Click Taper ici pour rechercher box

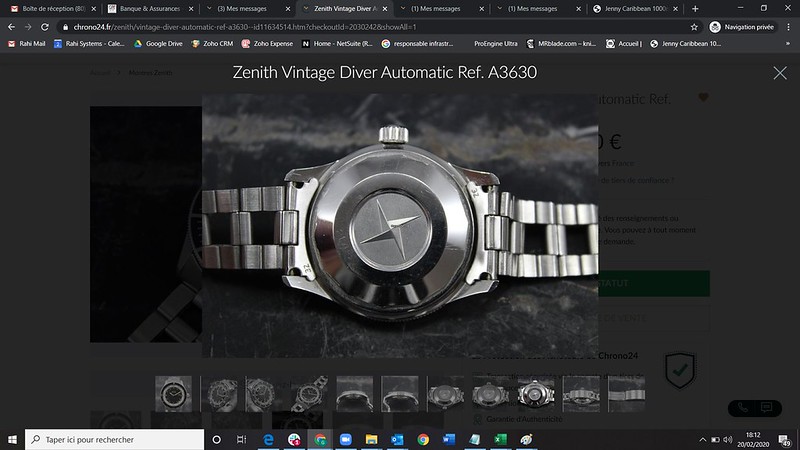pos(115,439)
